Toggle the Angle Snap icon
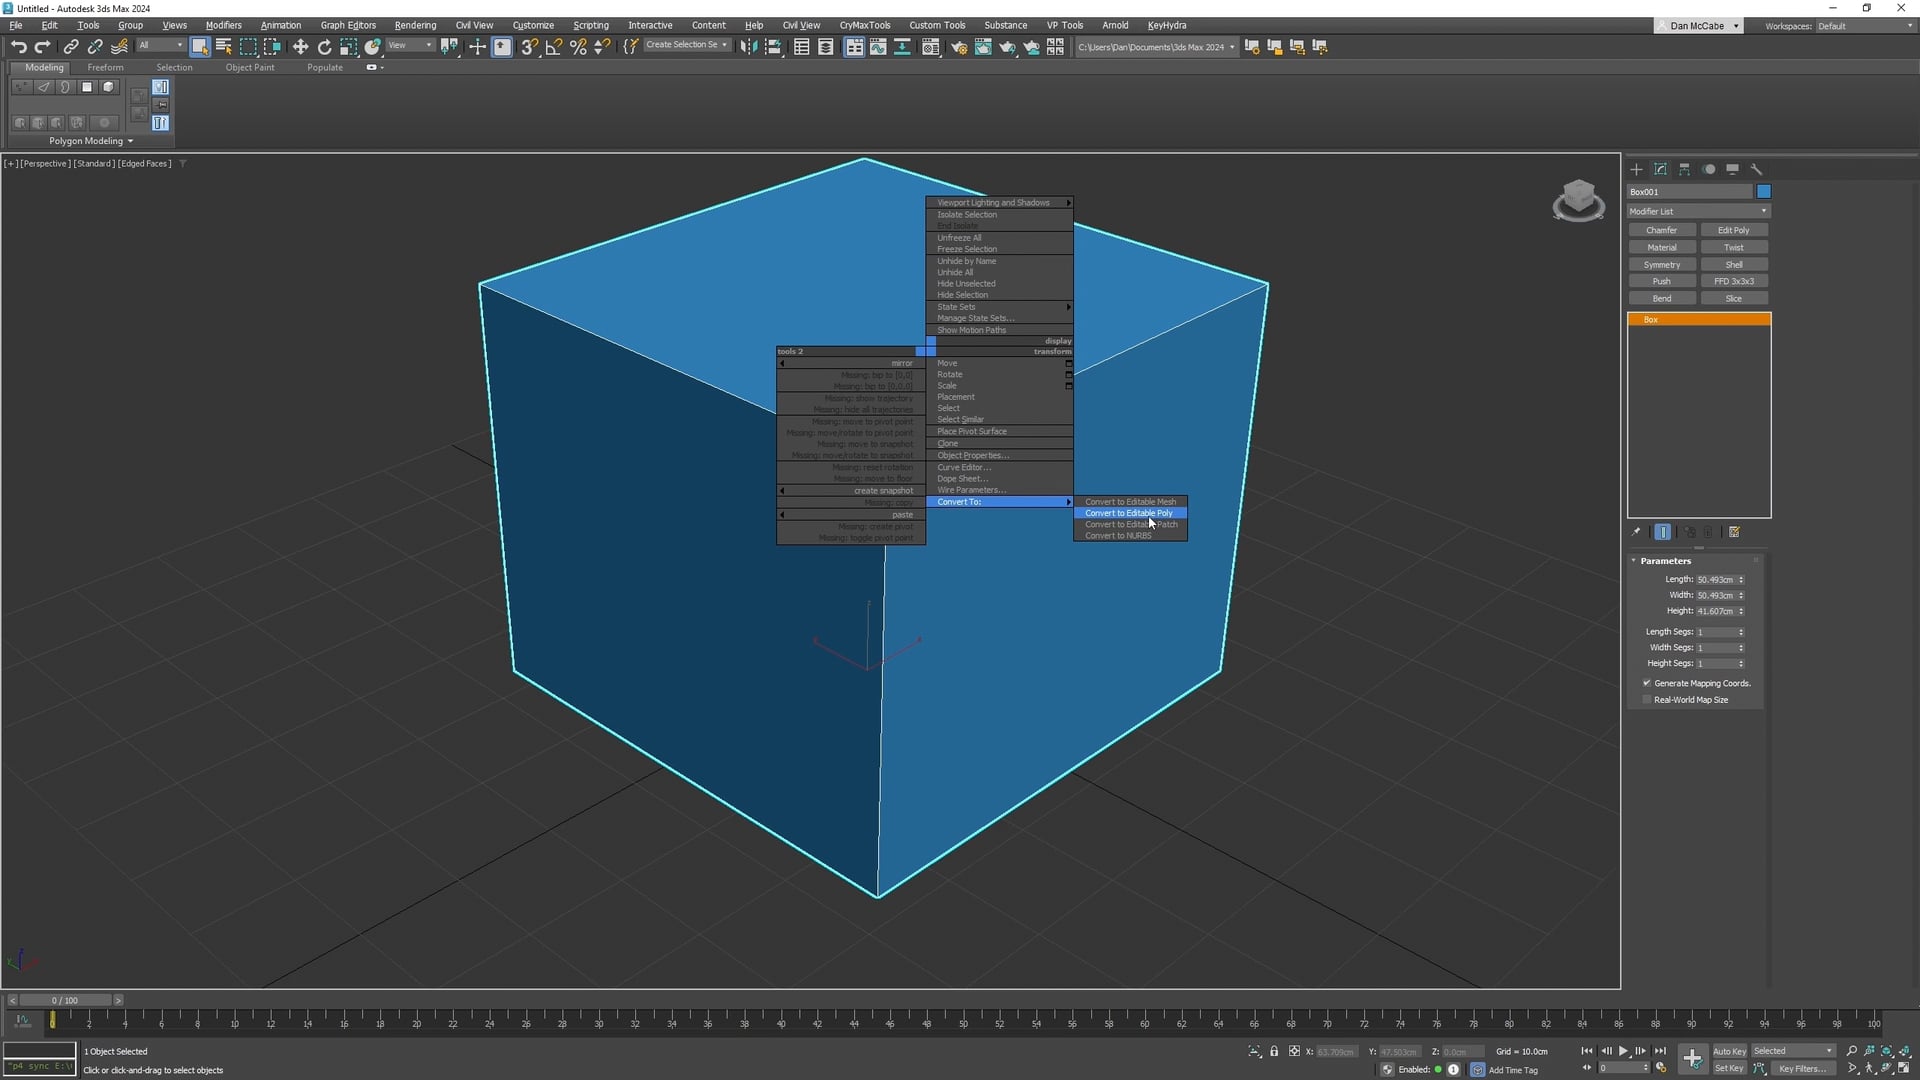 click(553, 47)
